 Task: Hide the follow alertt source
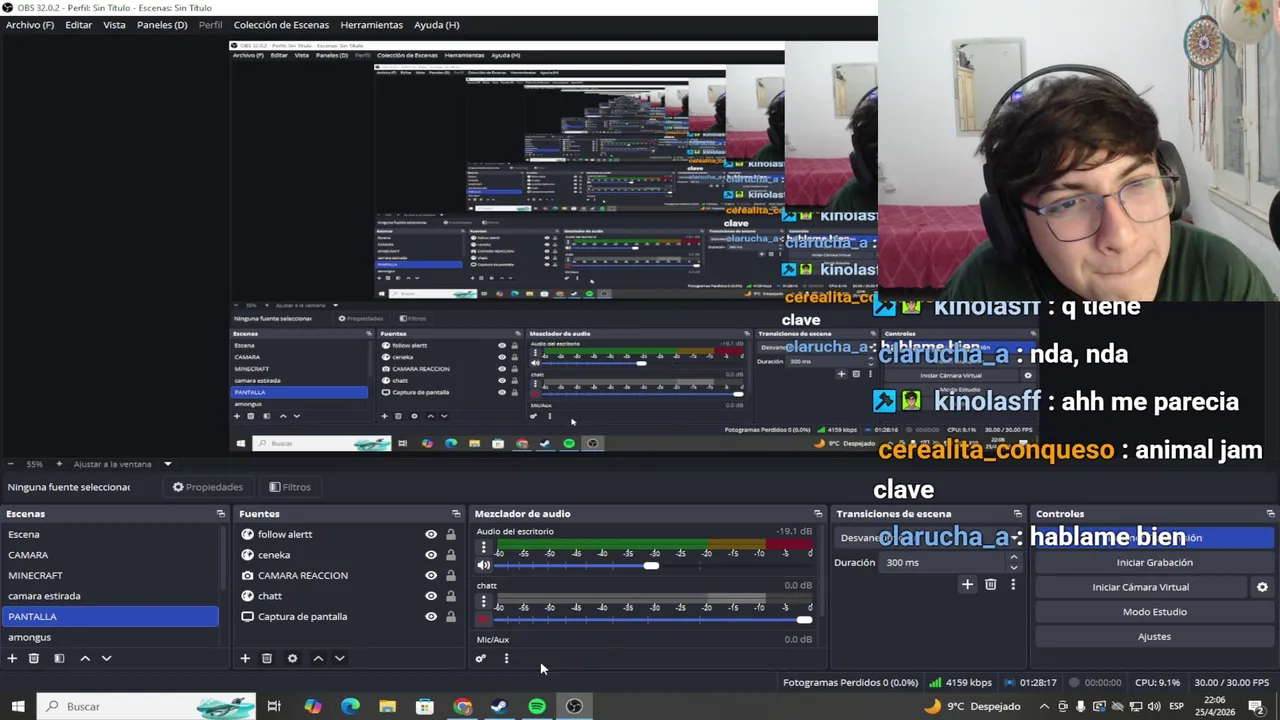431,534
